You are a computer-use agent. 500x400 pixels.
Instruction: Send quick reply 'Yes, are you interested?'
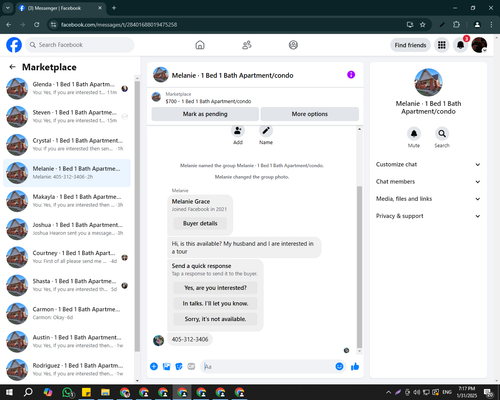(x=215, y=288)
